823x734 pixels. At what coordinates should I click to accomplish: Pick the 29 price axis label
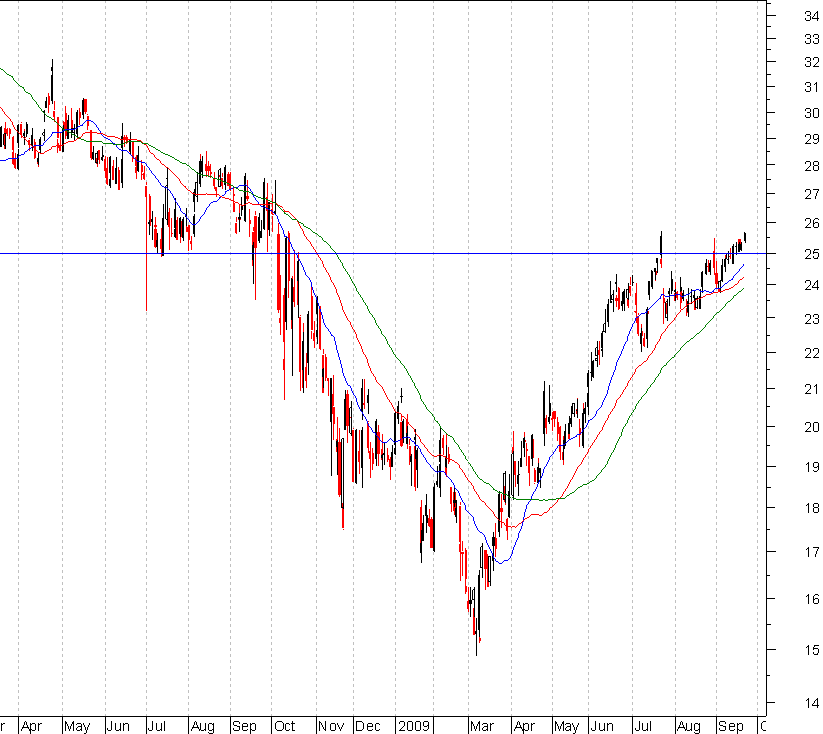point(811,139)
